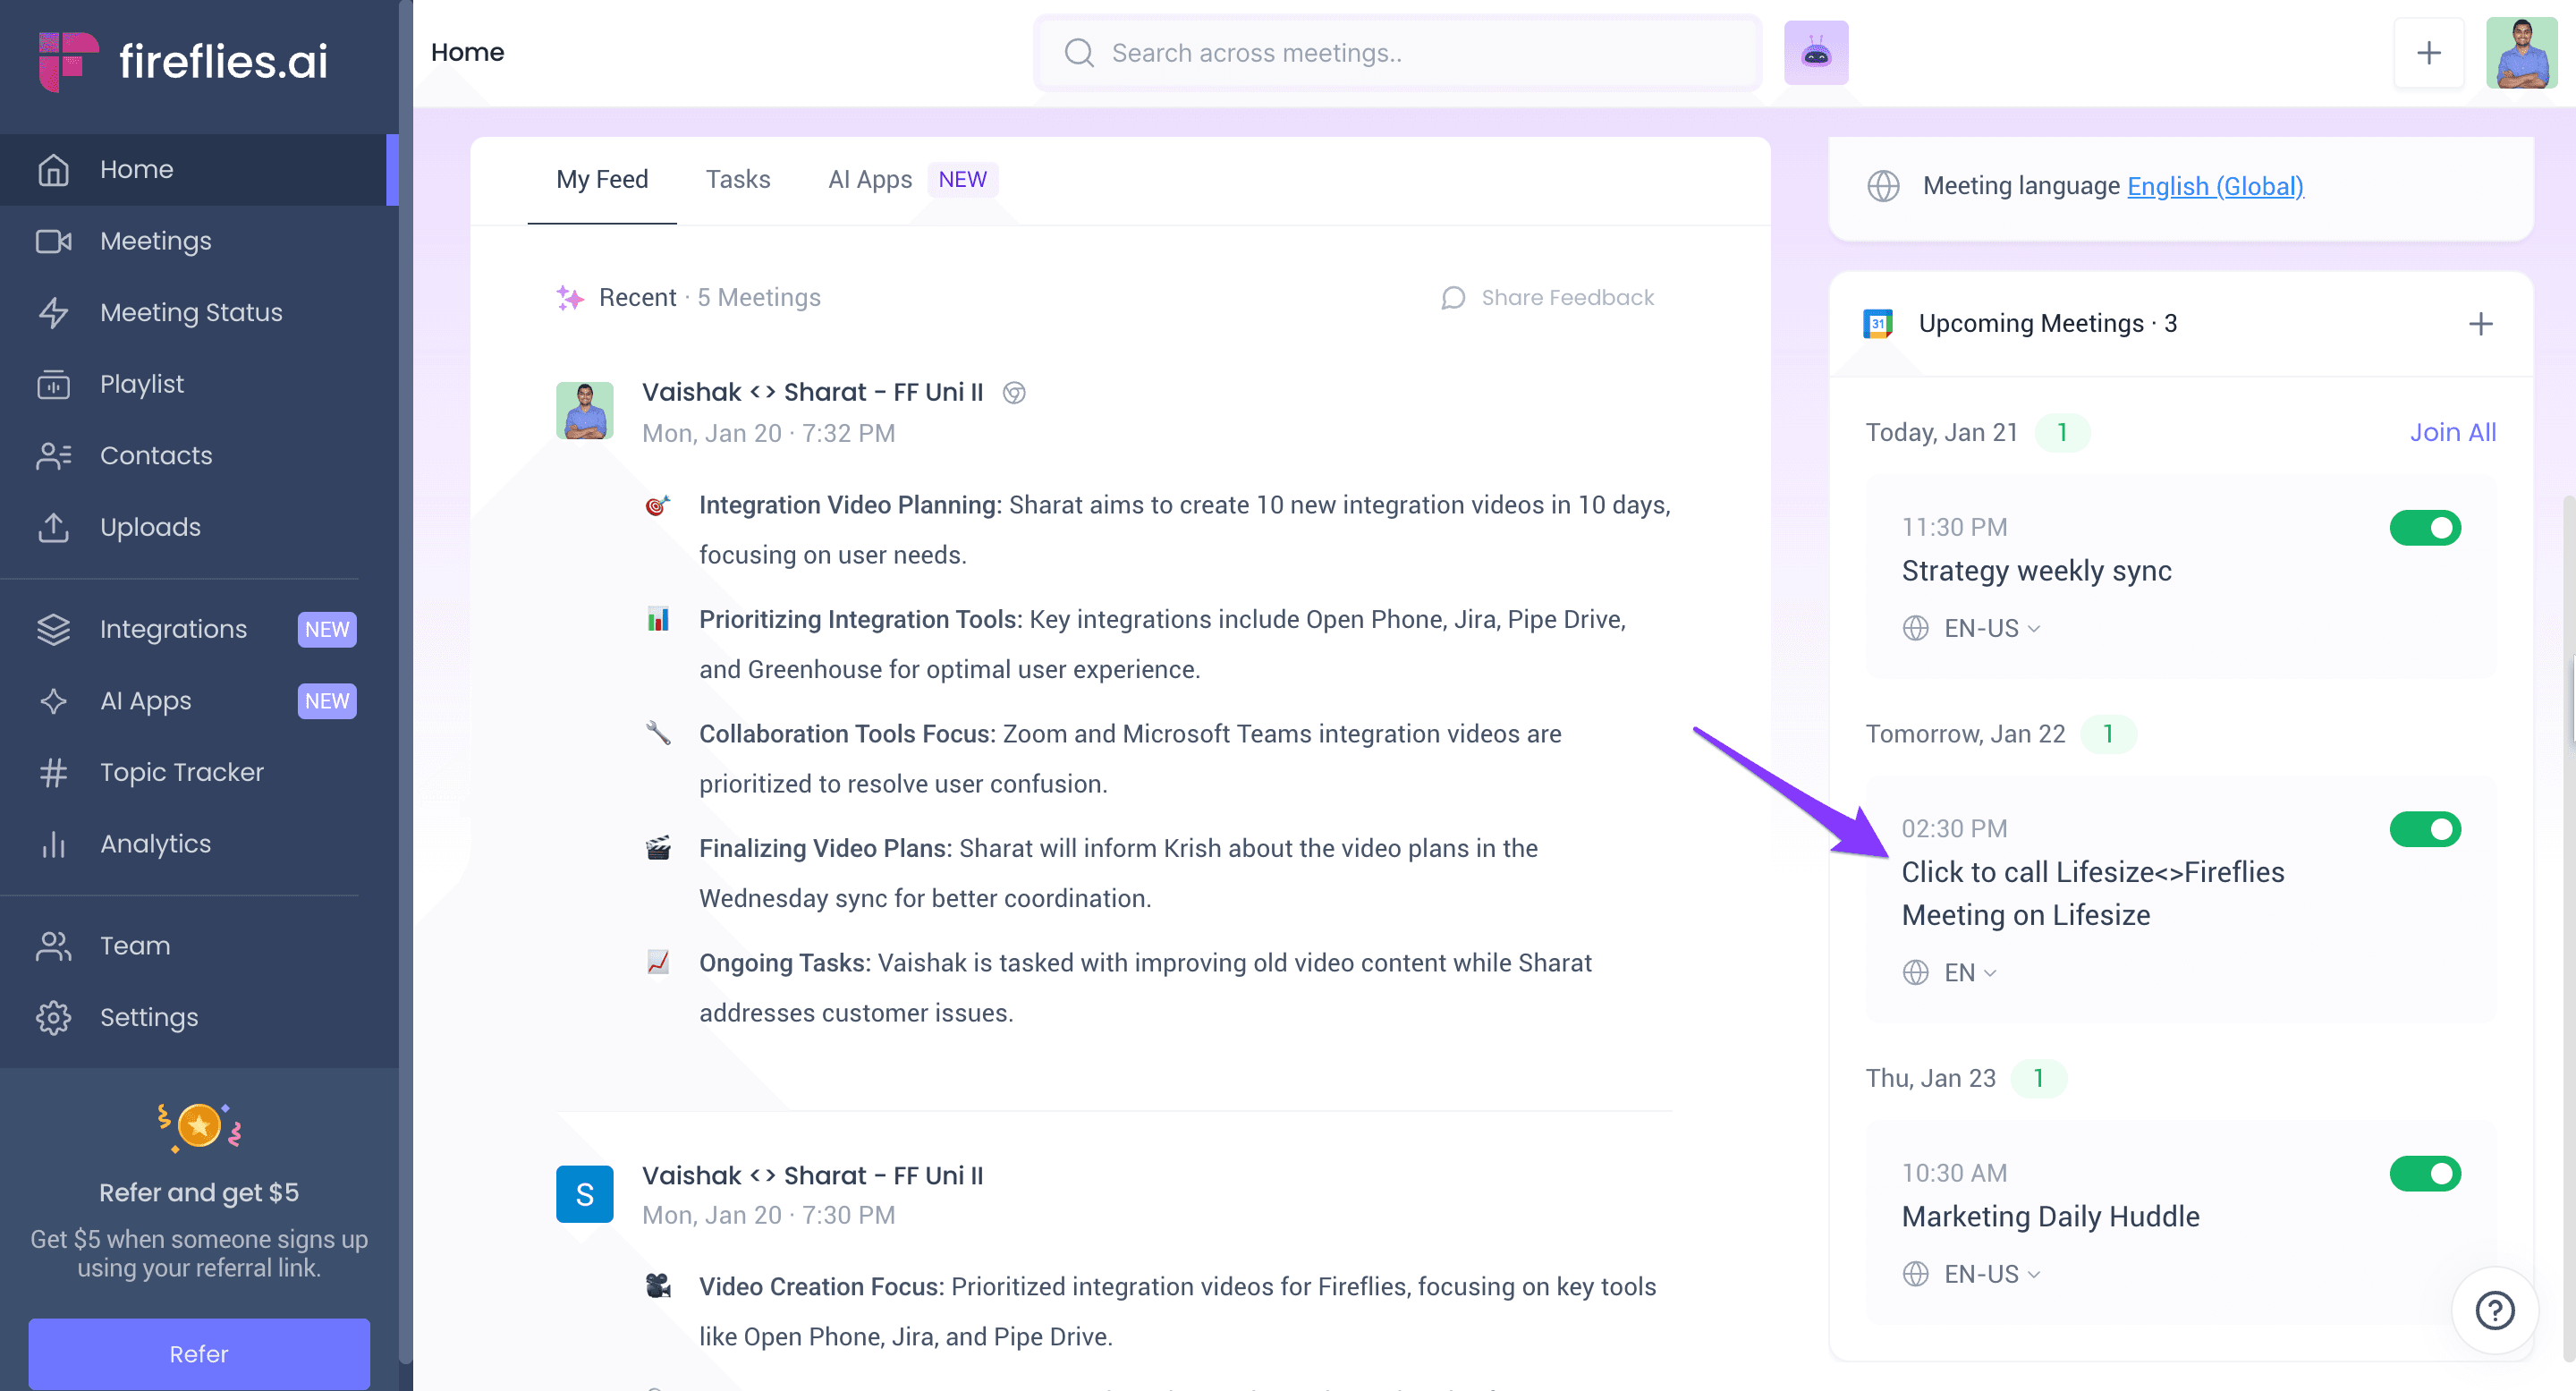Screen dimensions: 2576x1391
Task: Click the Integration Video Planning summary line
Action: (x=1184, y=530)
